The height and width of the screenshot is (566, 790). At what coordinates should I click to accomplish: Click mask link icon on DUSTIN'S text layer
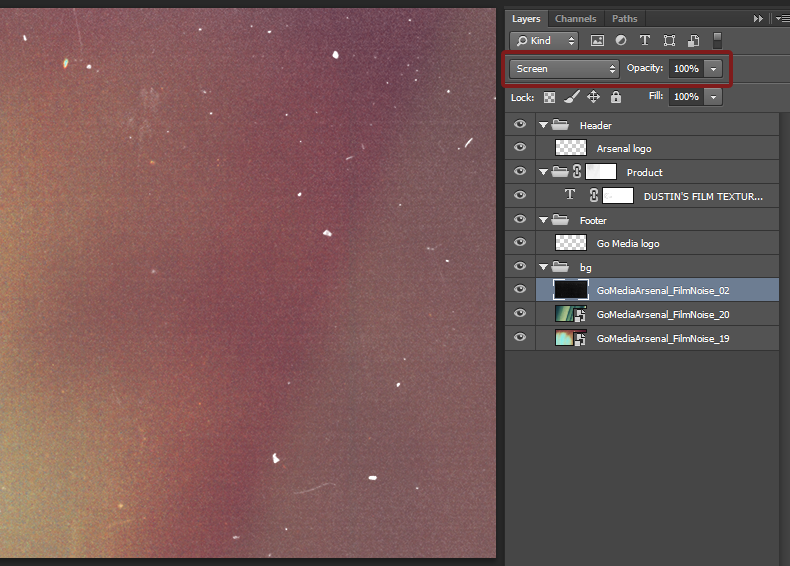(594, 196)
